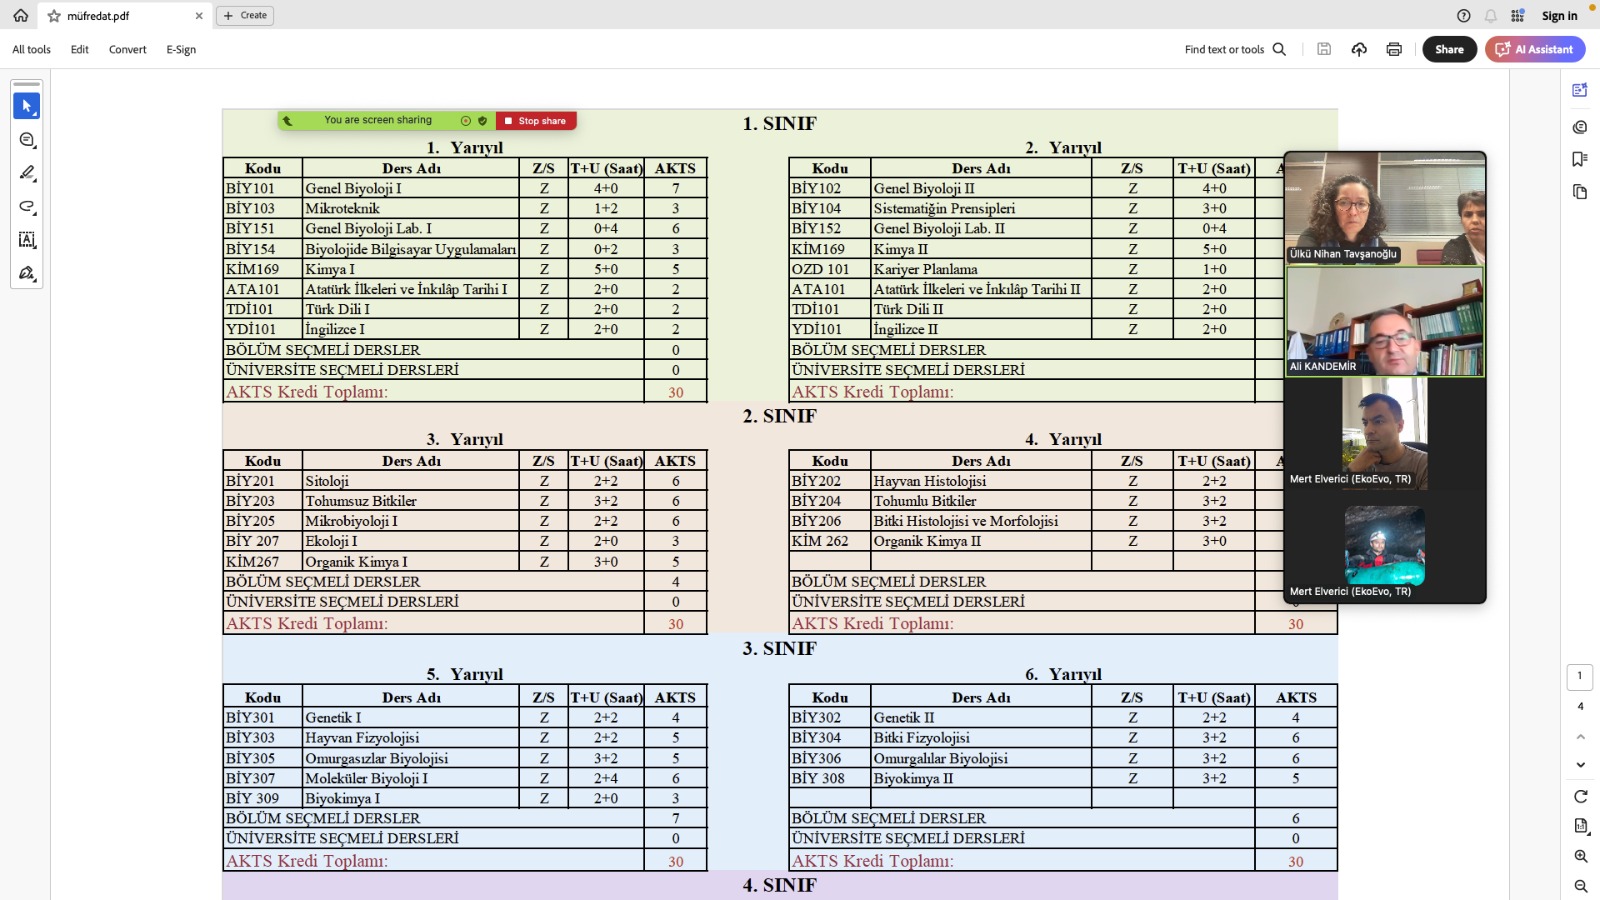Click the security shield in sharing bar

pyautogui.click(x=483, y=121)
